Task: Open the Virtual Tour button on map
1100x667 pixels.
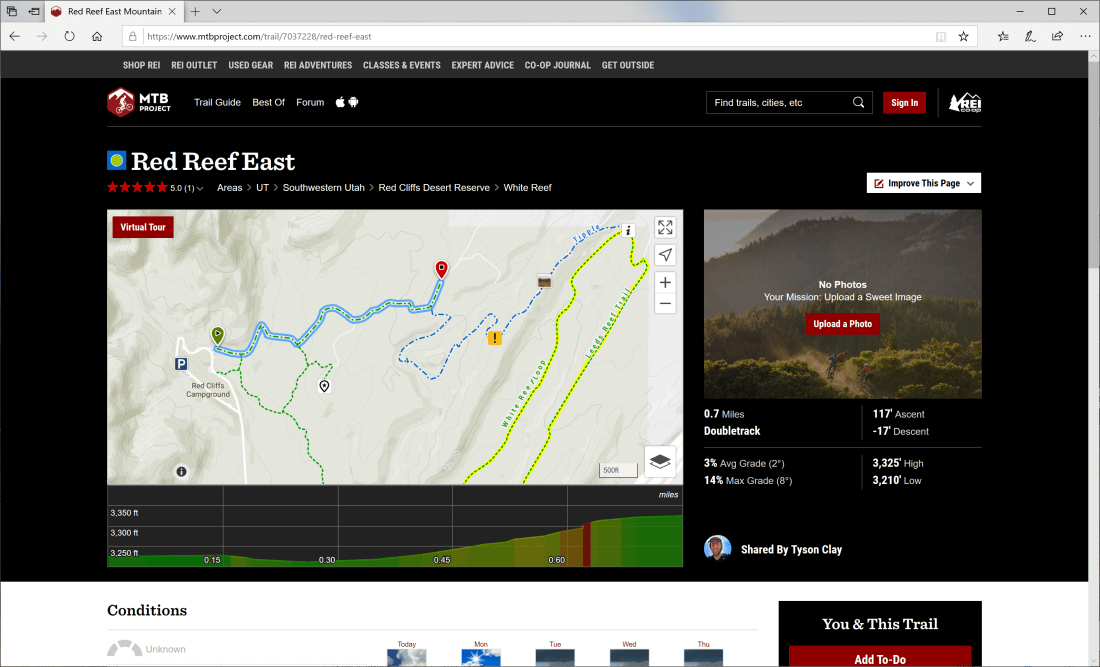Action: point(143,227)
